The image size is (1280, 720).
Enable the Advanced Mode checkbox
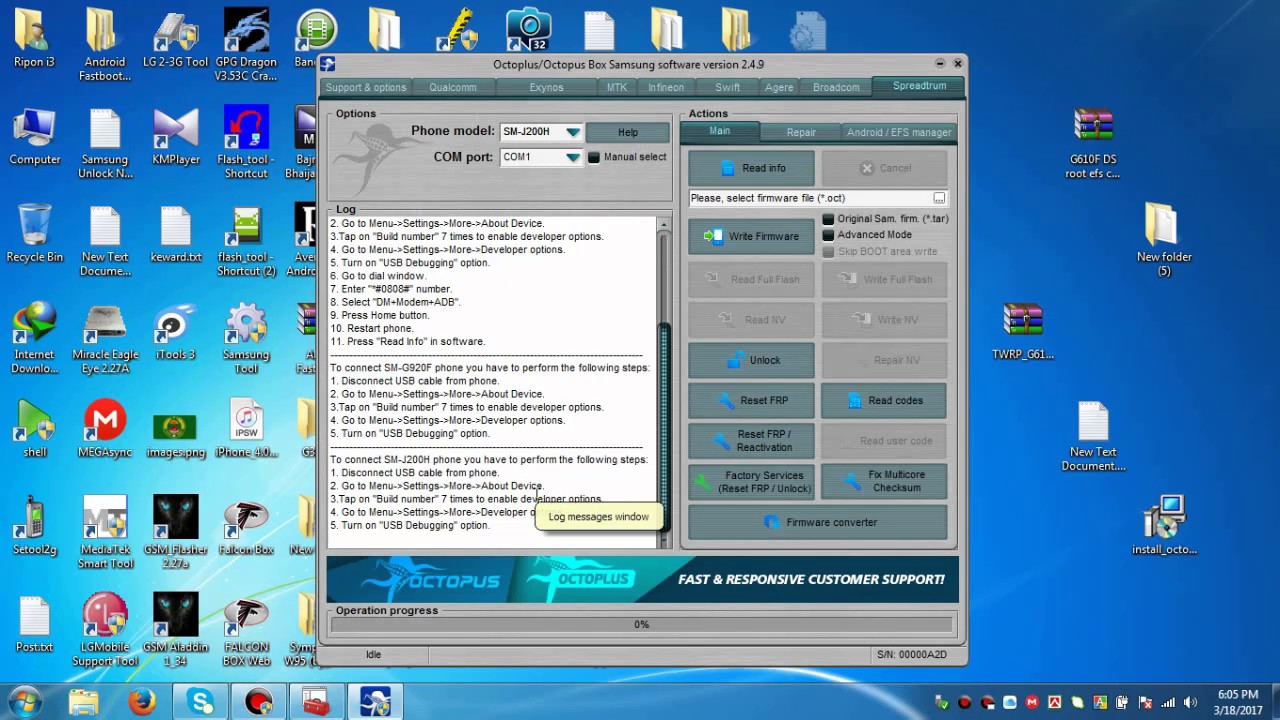[x=828, y=235]
